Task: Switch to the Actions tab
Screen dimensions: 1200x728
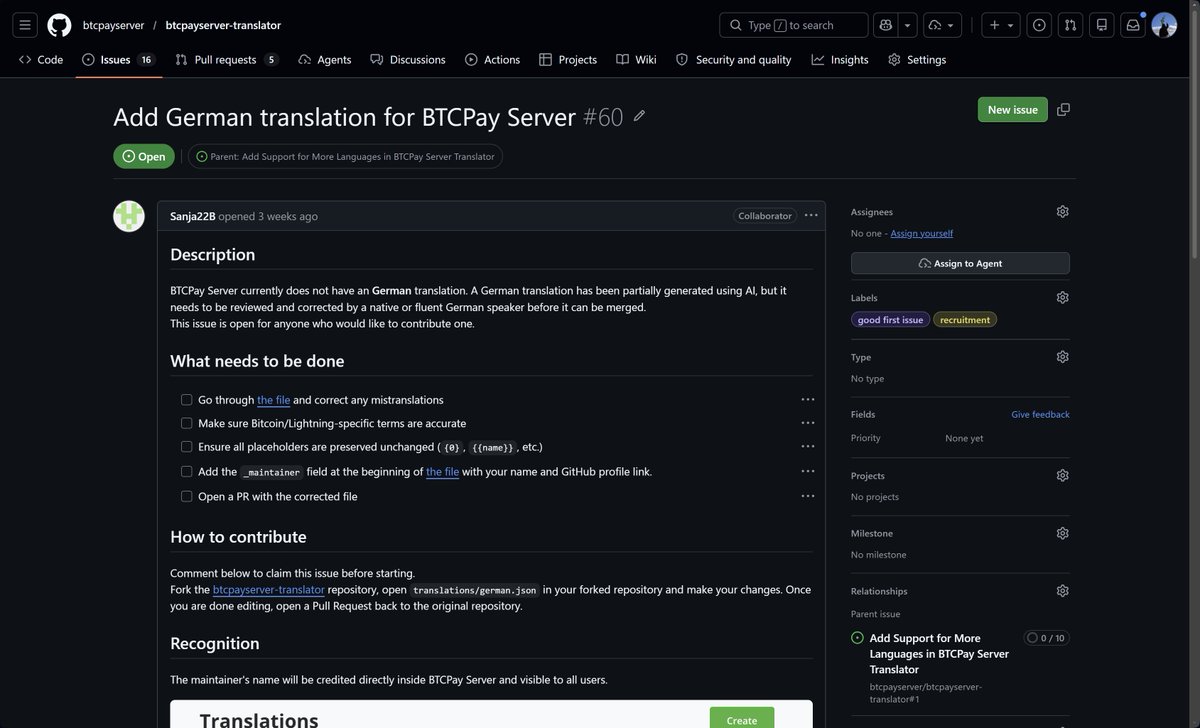Action: [492, 60]
